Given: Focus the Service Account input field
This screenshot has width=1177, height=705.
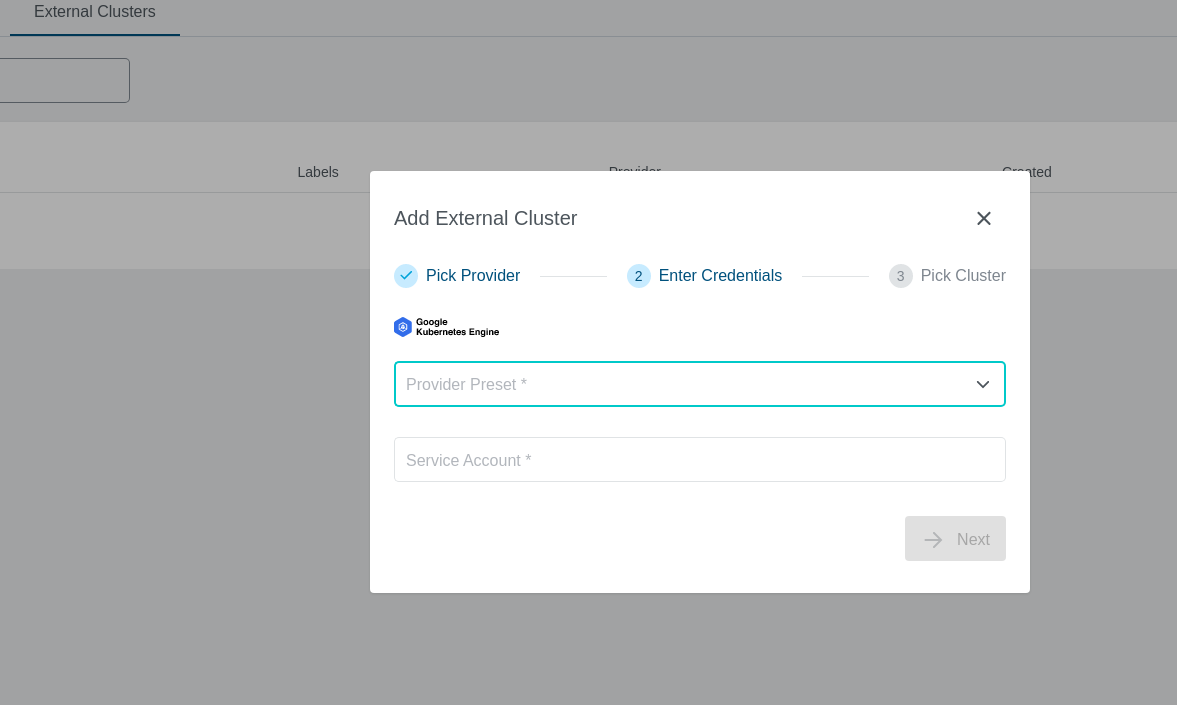Looking at the screenshot, I should coord(699,460).
